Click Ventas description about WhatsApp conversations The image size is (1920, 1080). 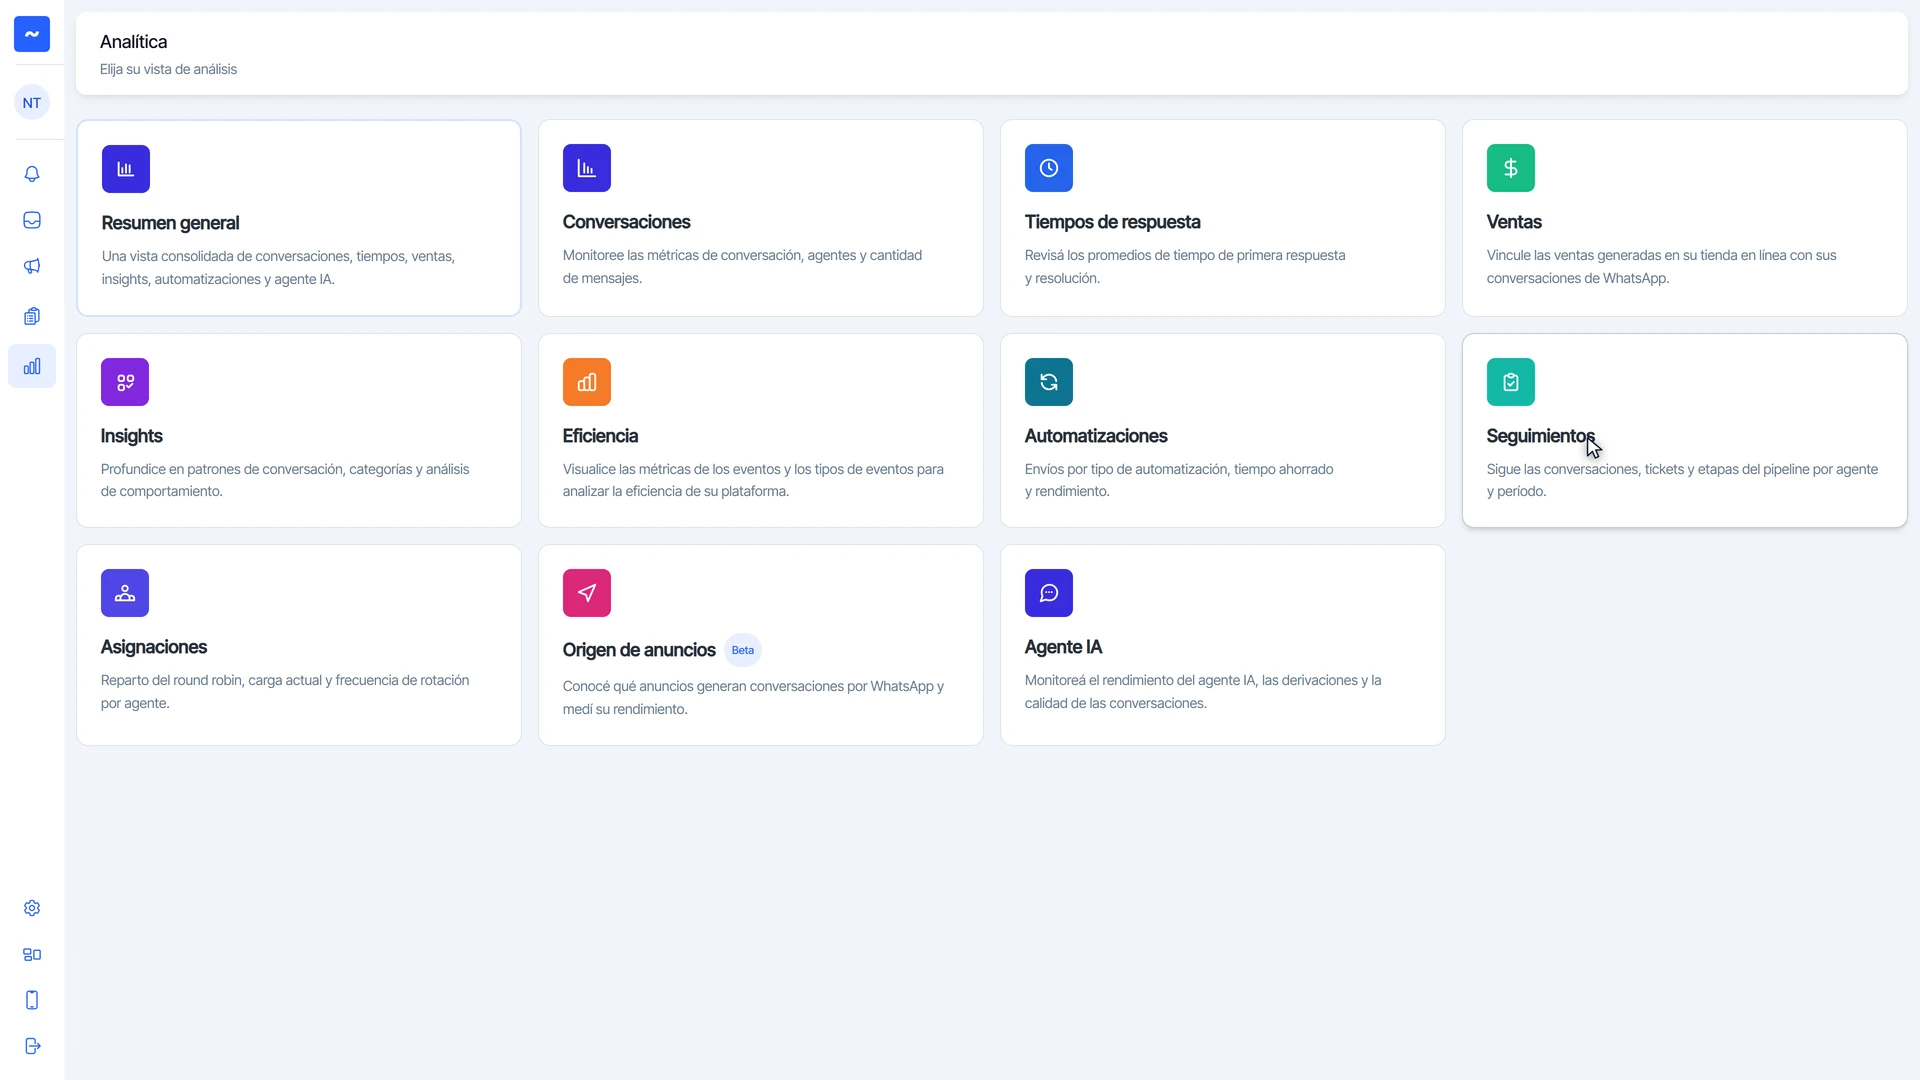[1661, 267]
